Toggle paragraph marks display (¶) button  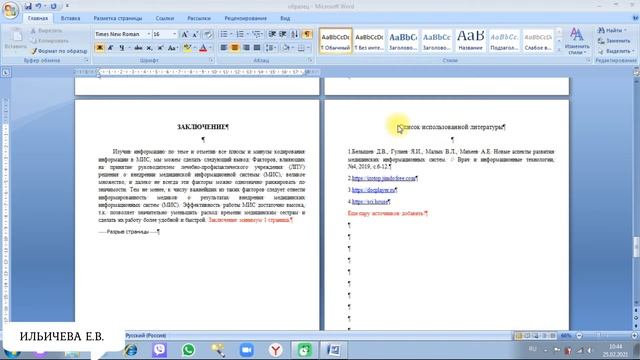(x=307, y=34)
